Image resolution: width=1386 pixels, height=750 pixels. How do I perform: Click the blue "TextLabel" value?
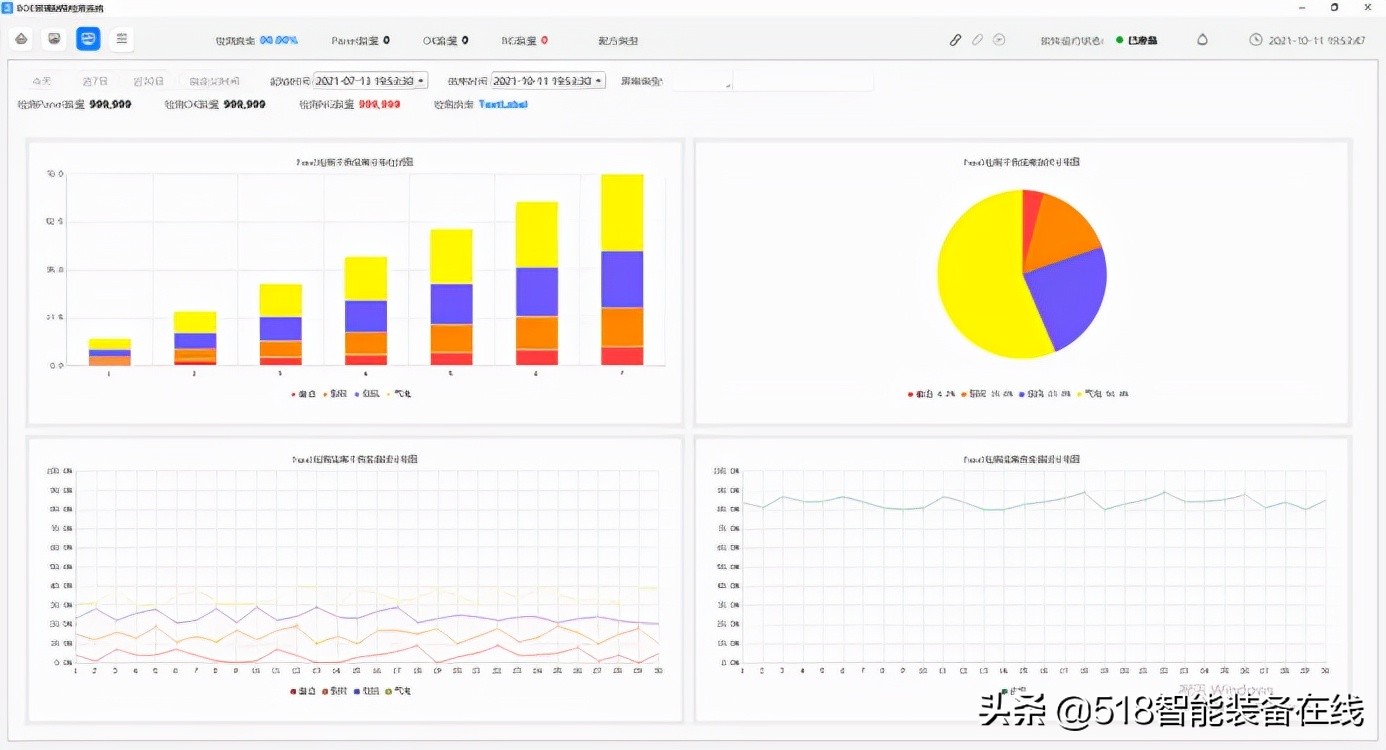point(502,104)
